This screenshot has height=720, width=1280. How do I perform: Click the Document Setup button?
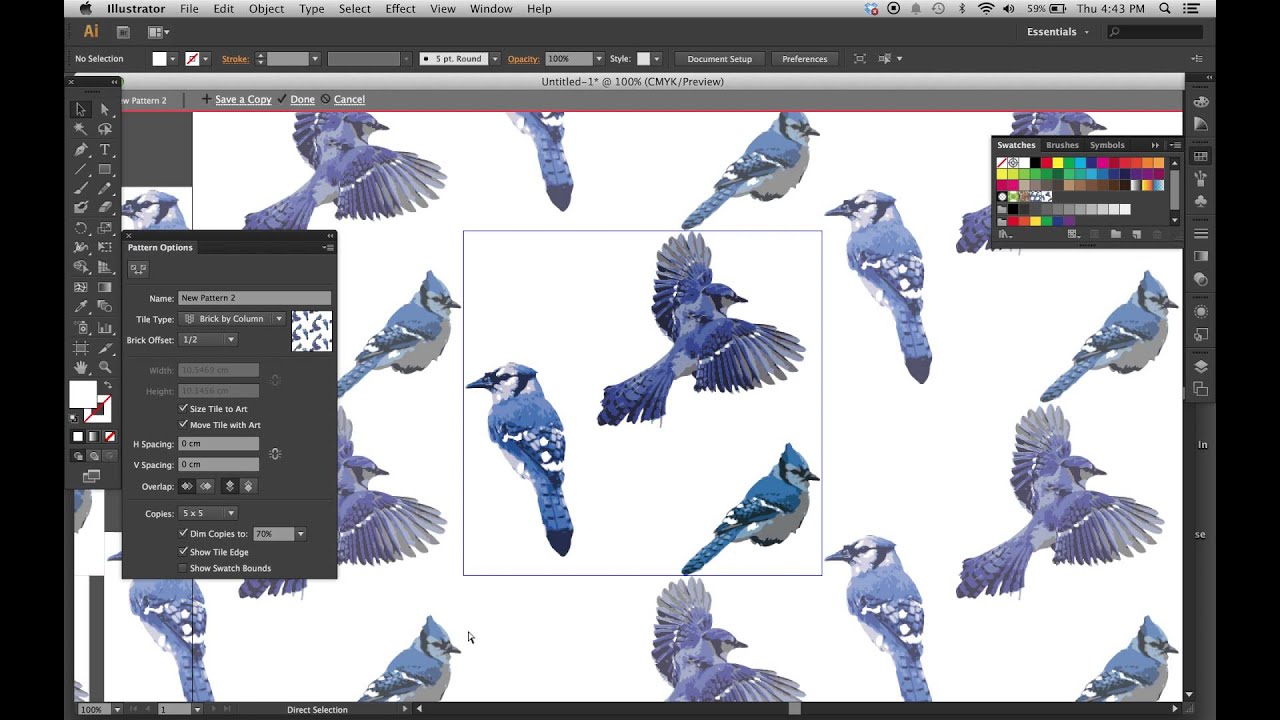point(719,59)
